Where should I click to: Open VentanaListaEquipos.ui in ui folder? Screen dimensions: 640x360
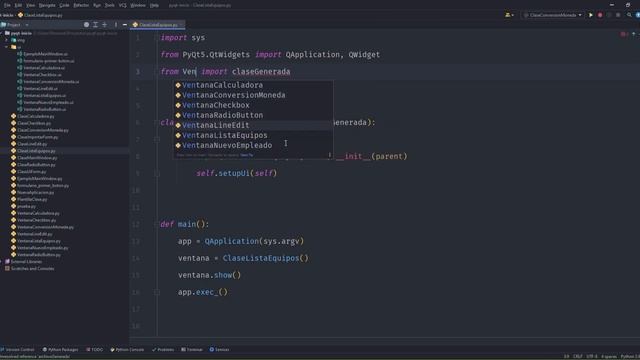pyautogui.click(x=44, y=96)
